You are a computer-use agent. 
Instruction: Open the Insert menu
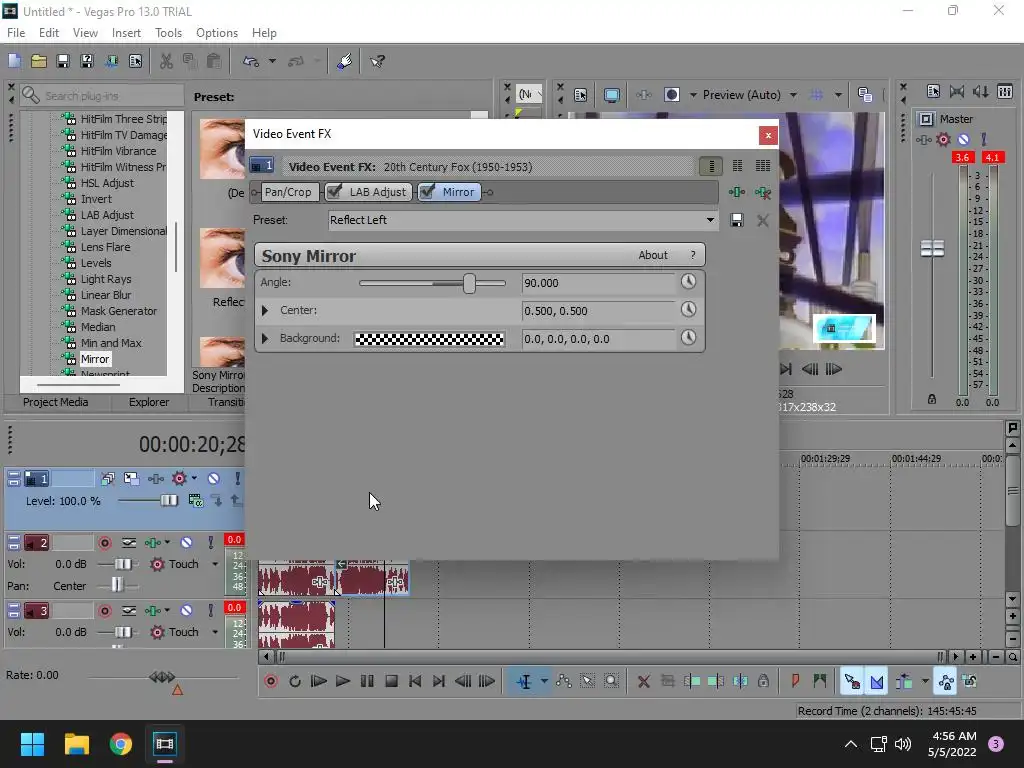pyautogui.click(x=126, y=33)
